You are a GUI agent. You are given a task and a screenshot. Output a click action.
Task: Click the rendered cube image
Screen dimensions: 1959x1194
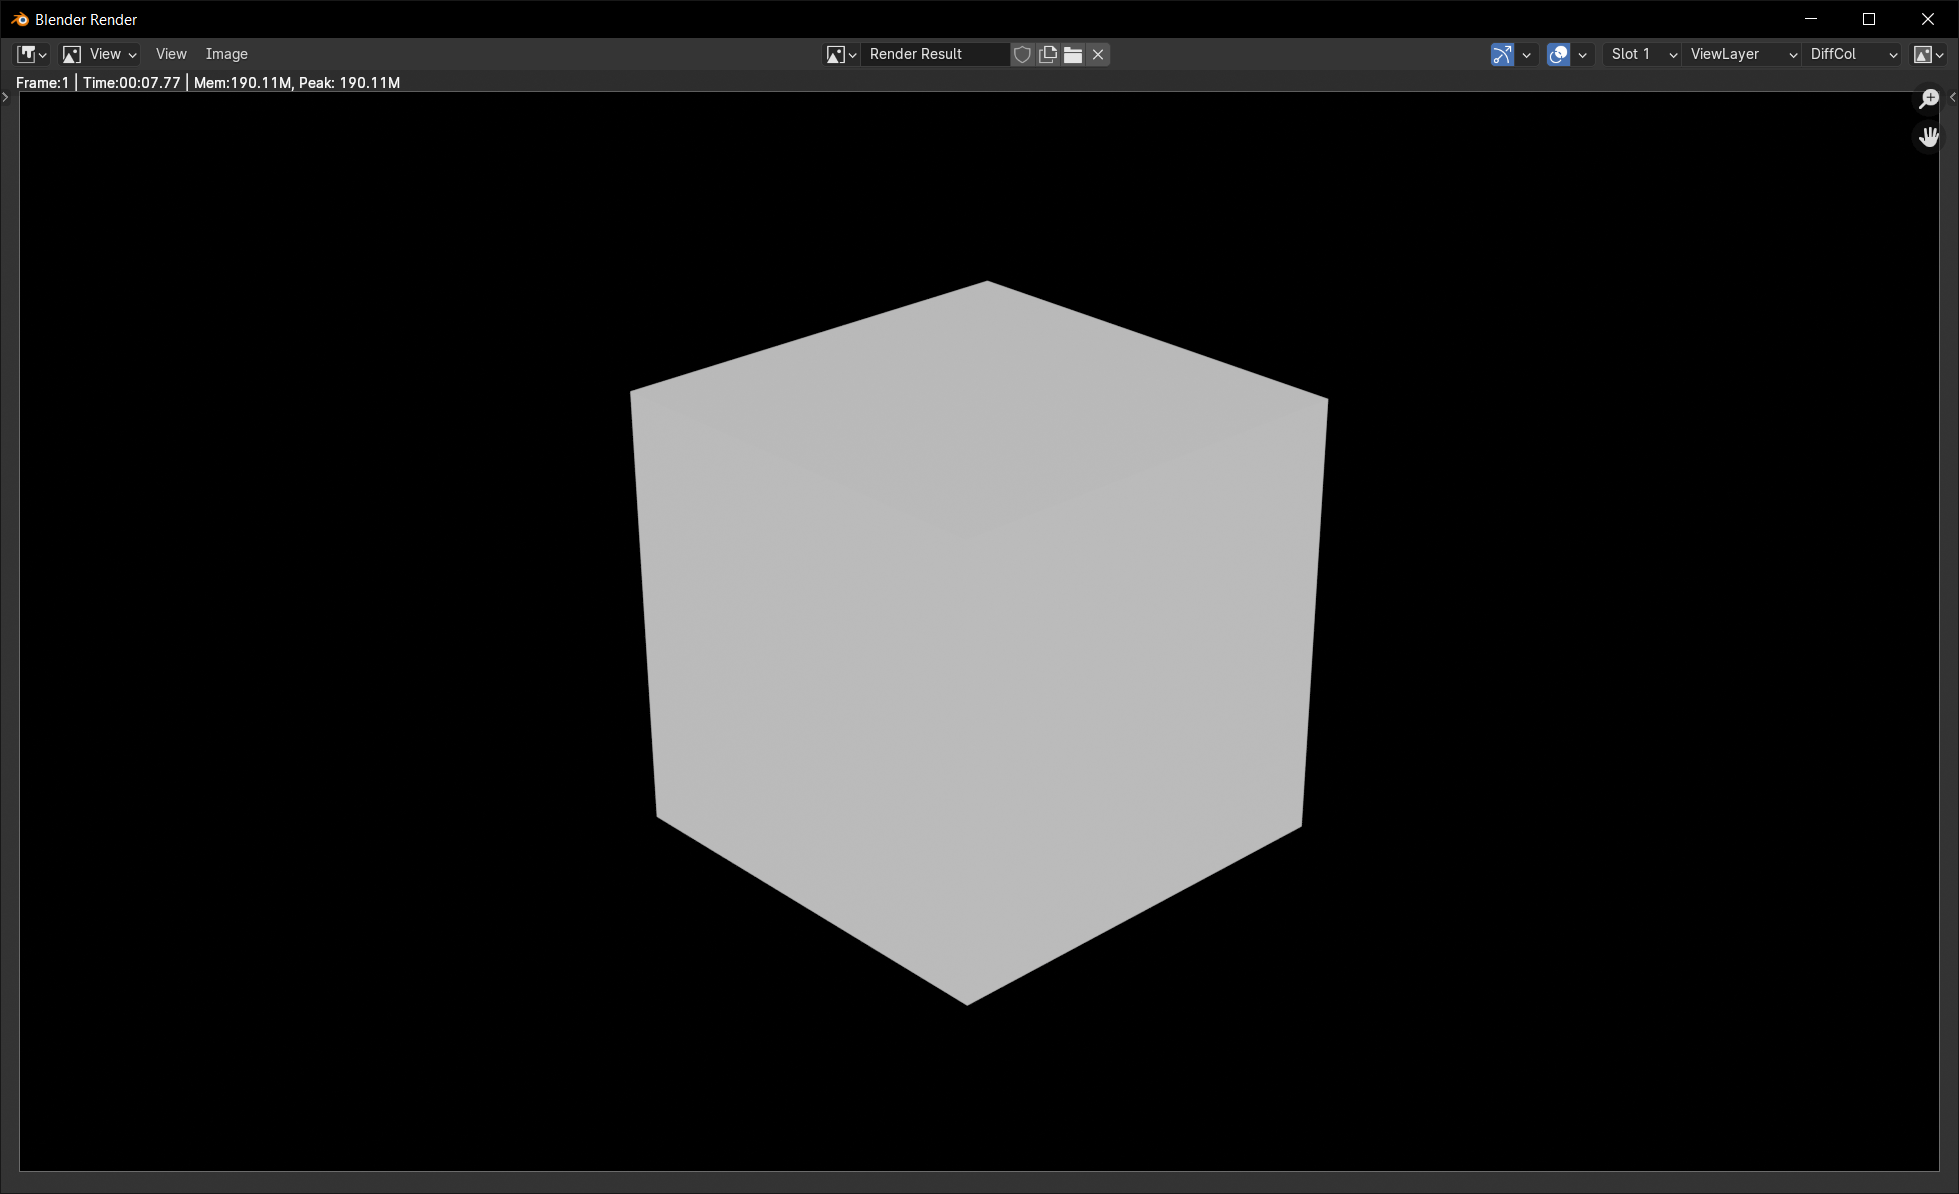(x=979, y=642)
